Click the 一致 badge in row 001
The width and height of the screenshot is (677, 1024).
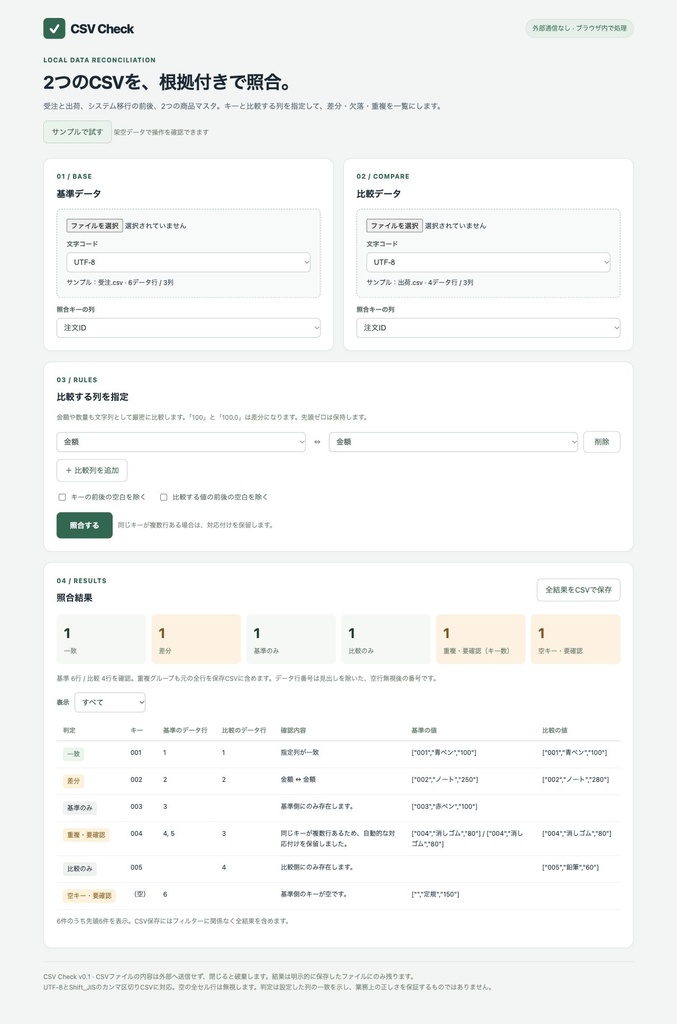point(74,754)
